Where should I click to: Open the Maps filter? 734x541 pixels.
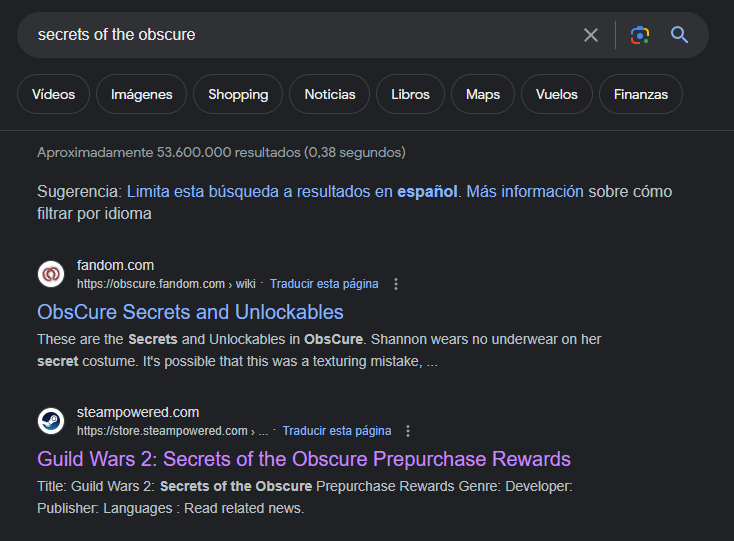click(483, 94)
